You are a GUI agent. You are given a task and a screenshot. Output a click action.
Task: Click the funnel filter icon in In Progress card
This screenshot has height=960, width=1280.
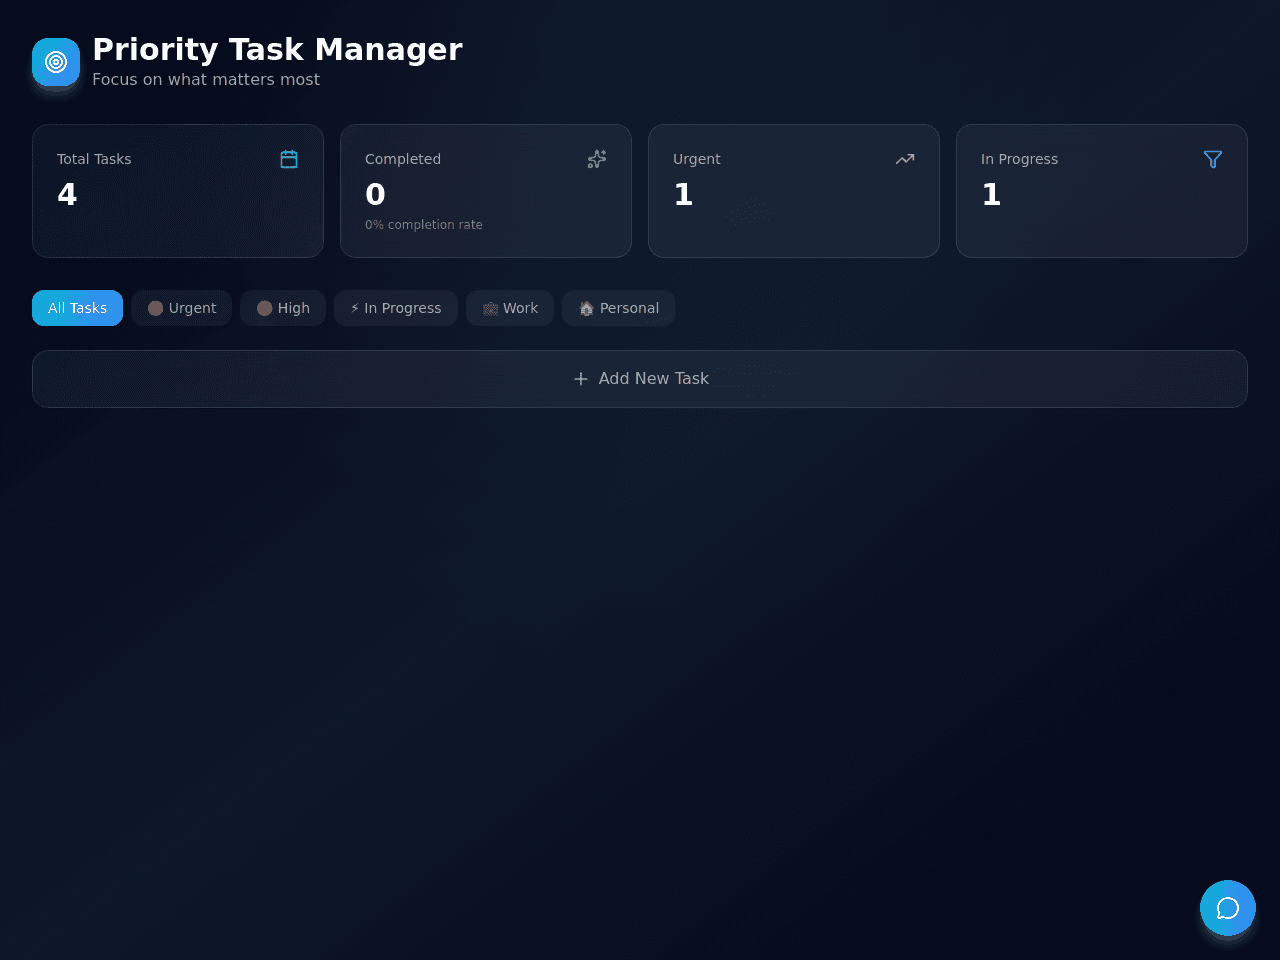(x=1213, y=159)
